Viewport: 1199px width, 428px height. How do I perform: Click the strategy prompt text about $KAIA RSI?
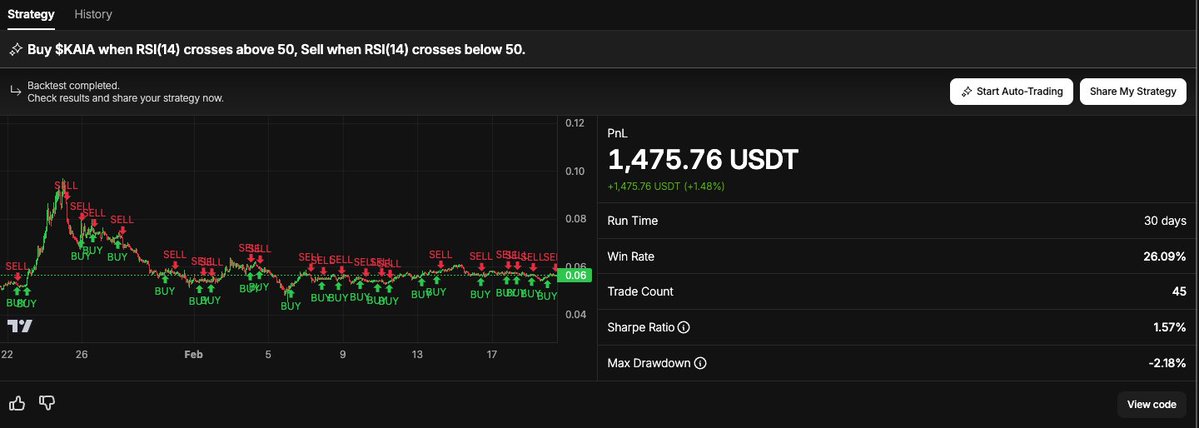coord(276,50)
